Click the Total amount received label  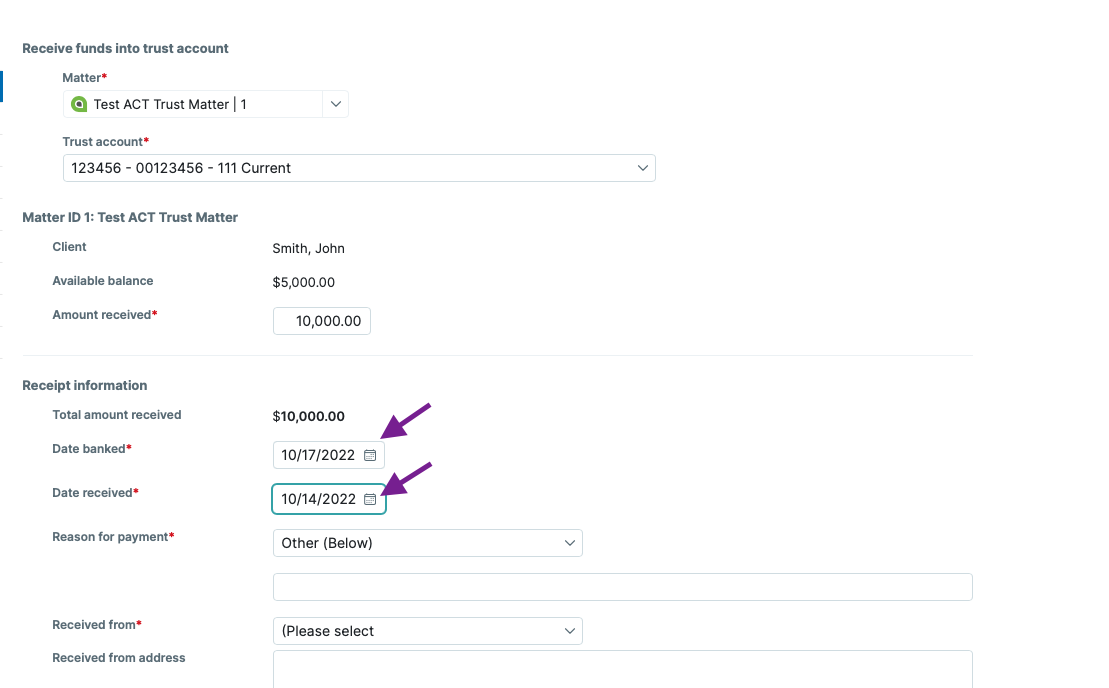tap(117, 415)
